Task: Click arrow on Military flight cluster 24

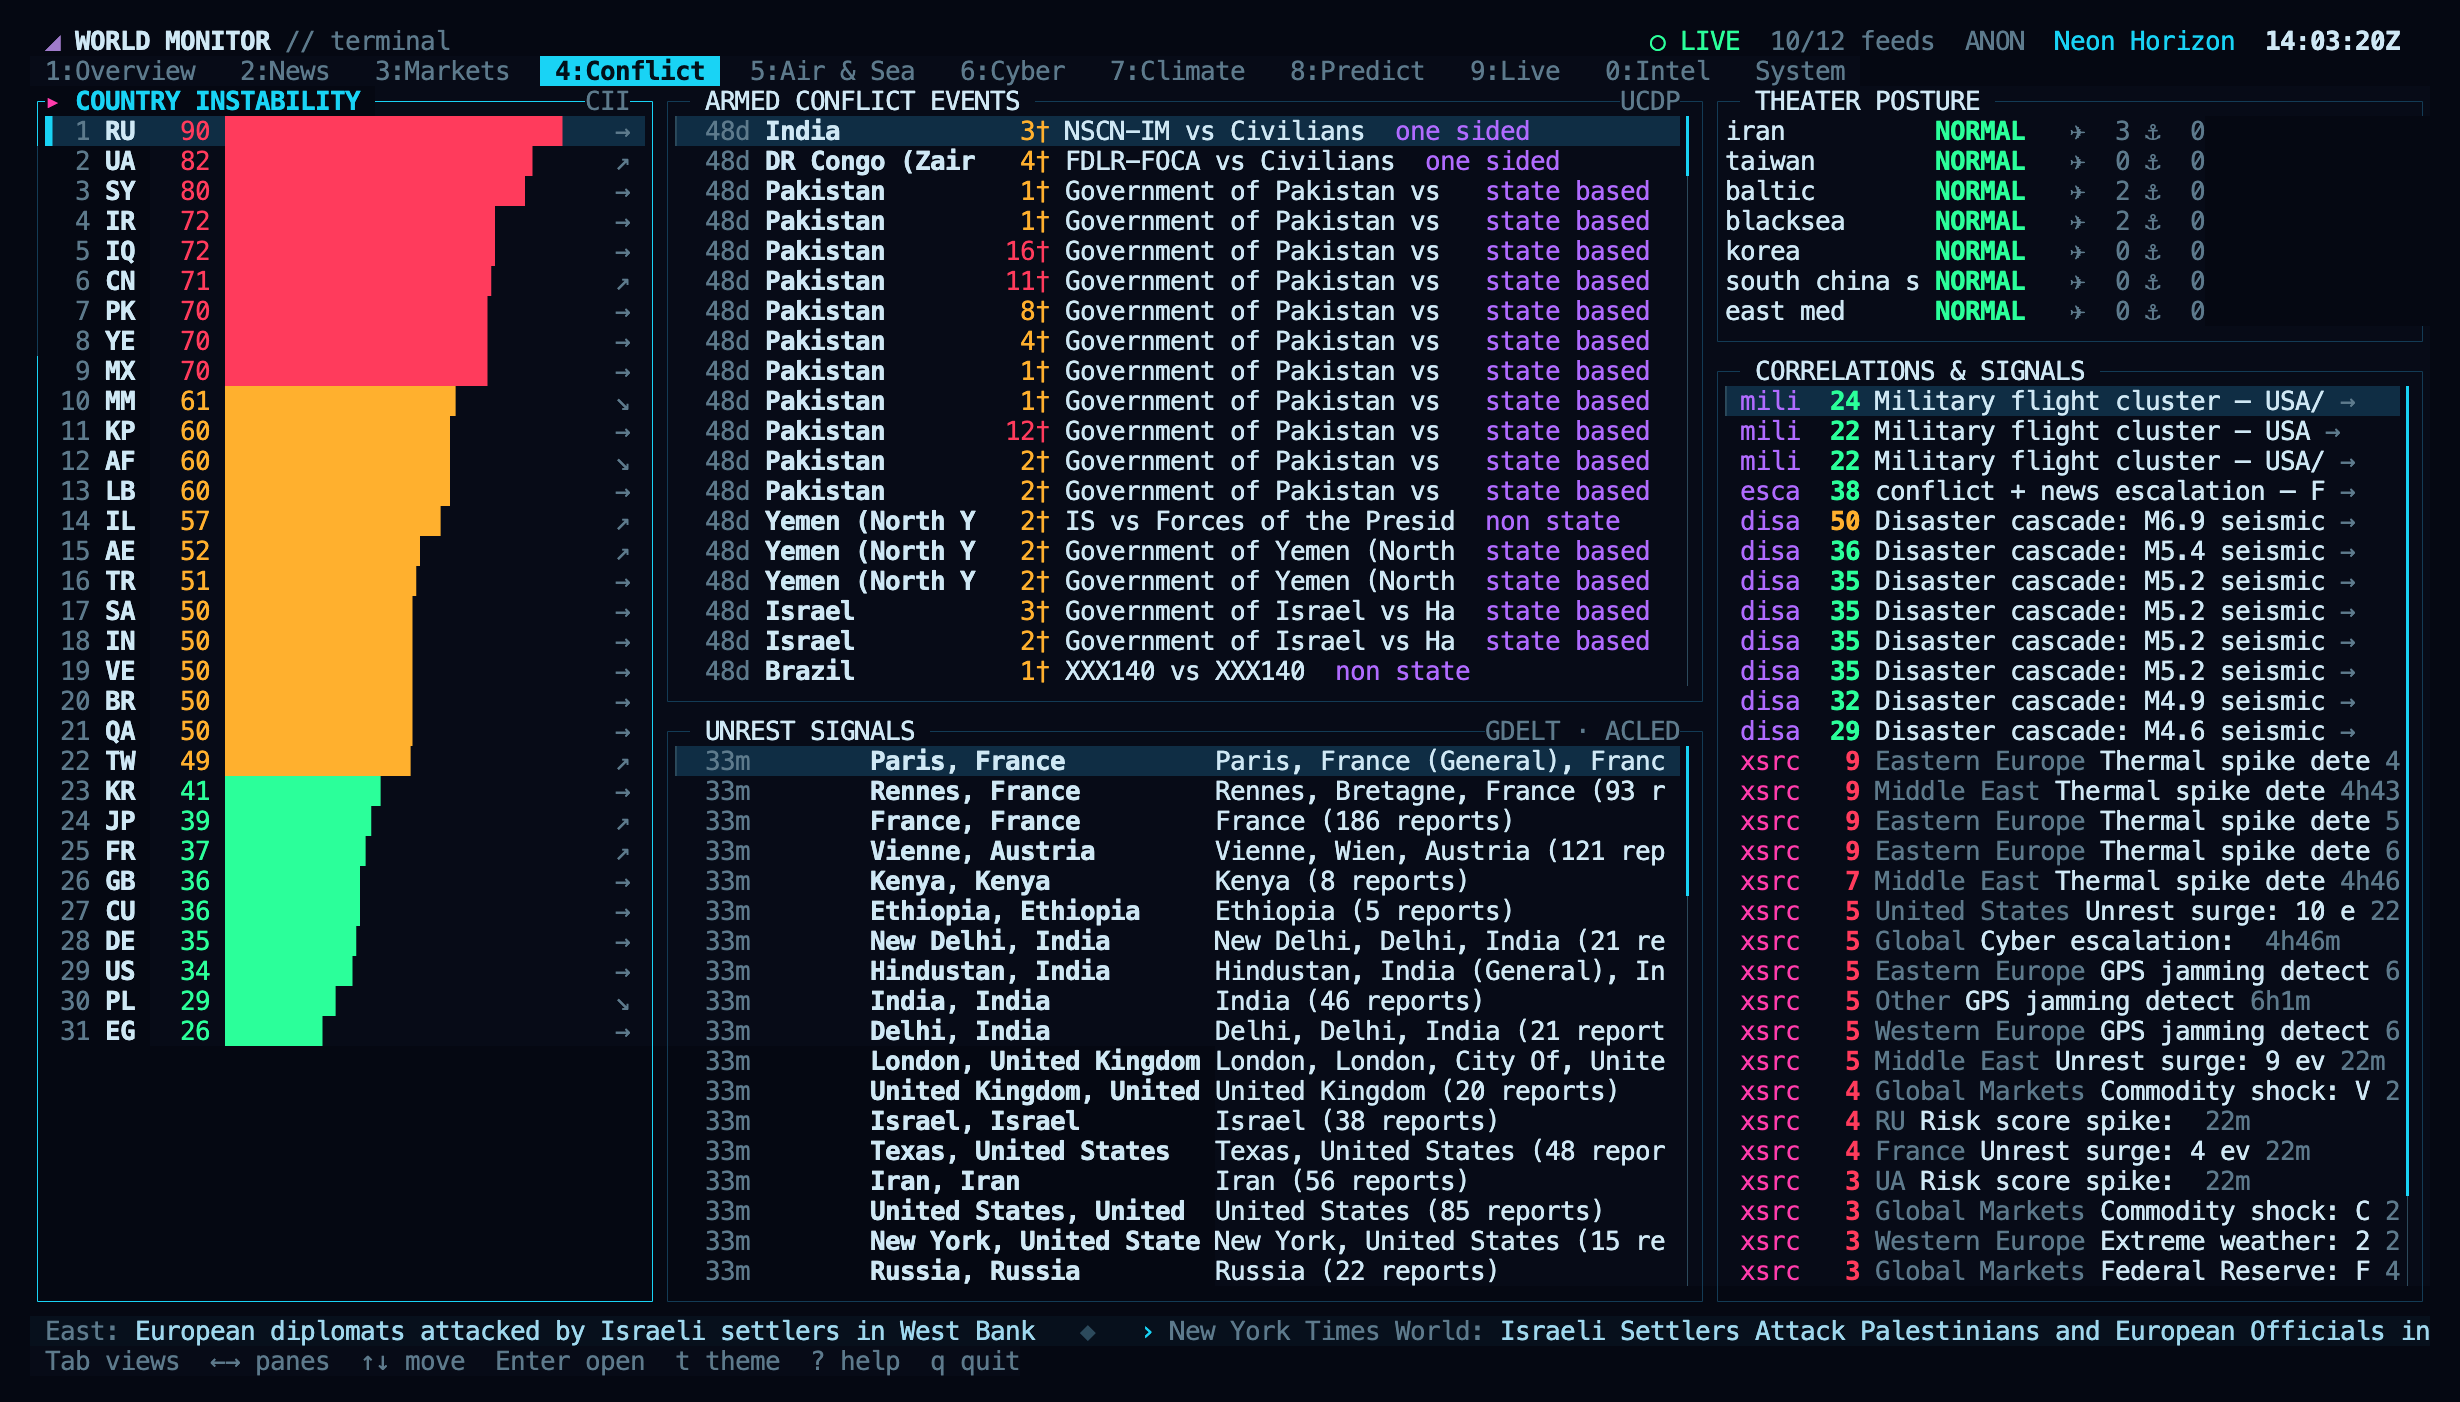Action: coord(2347,402)
